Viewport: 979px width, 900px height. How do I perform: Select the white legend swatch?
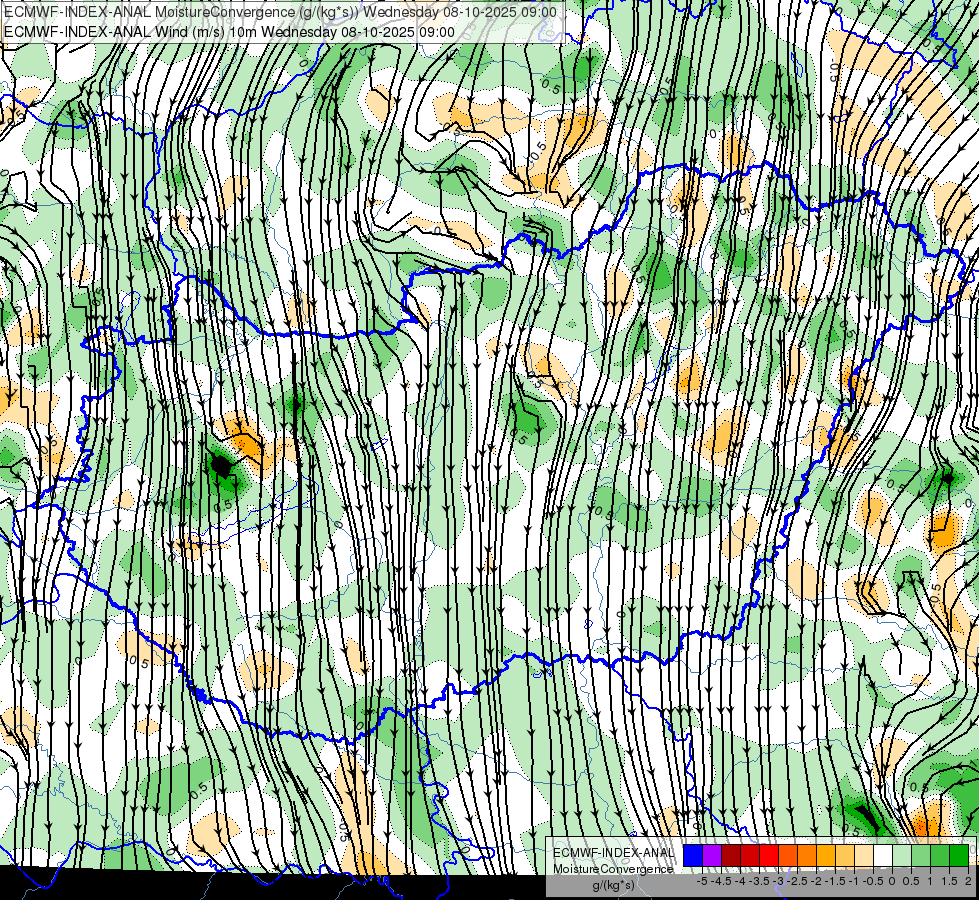[x=883, y=855]
